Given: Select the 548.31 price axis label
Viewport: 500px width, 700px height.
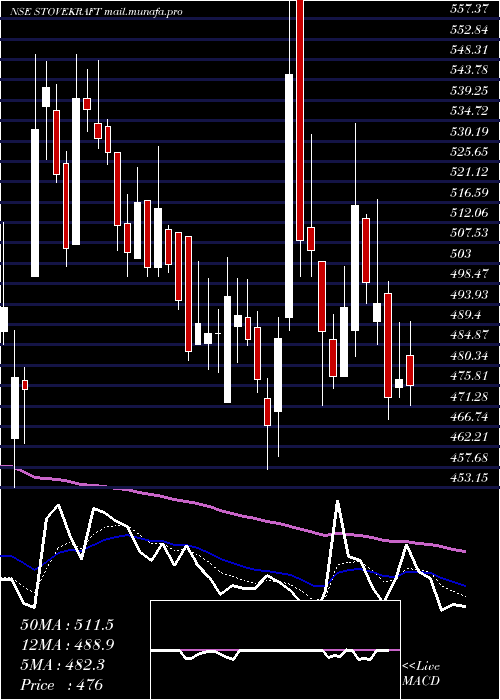Looking at the screenshot, I should 469,50.
